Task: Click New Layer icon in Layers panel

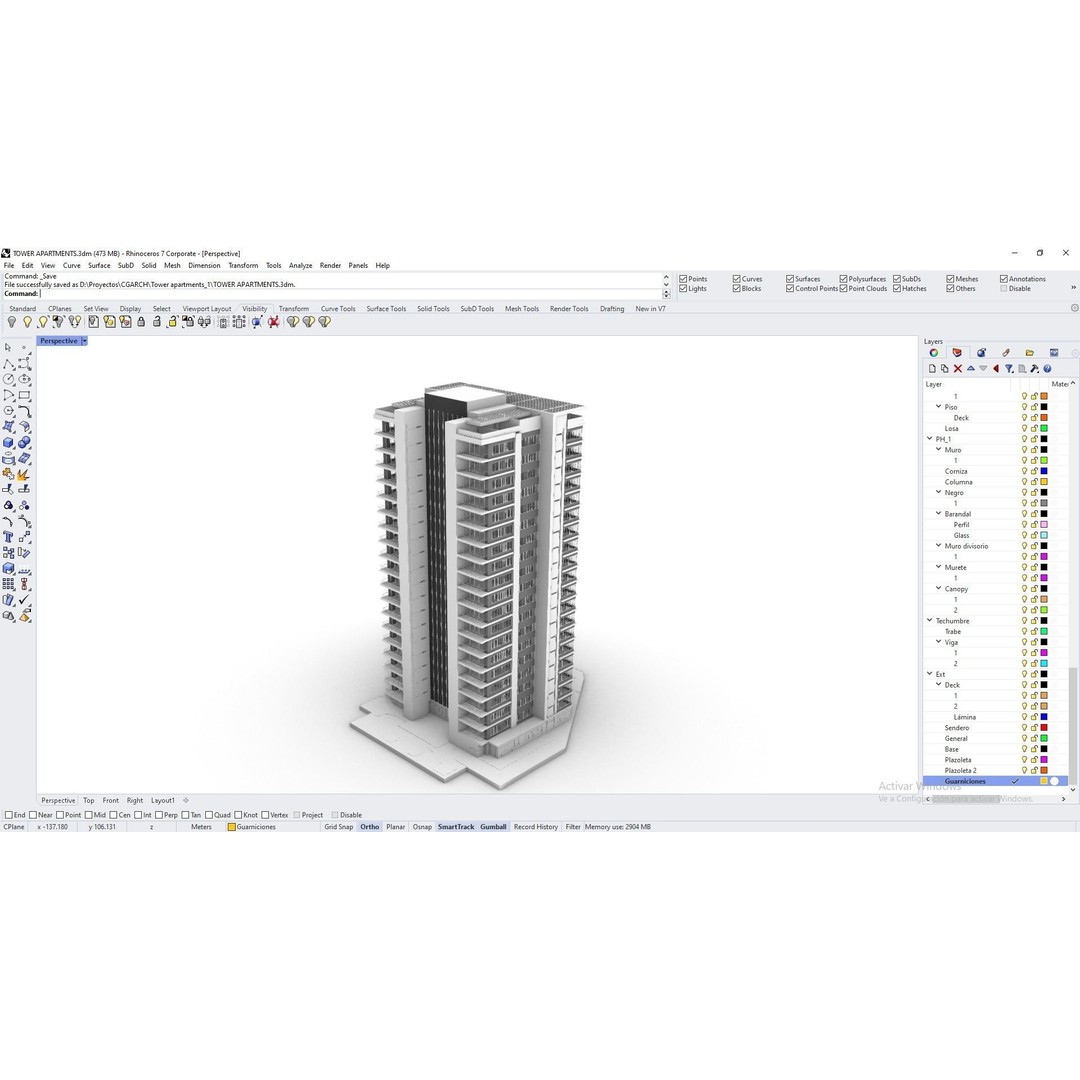Action: [933, 368]
